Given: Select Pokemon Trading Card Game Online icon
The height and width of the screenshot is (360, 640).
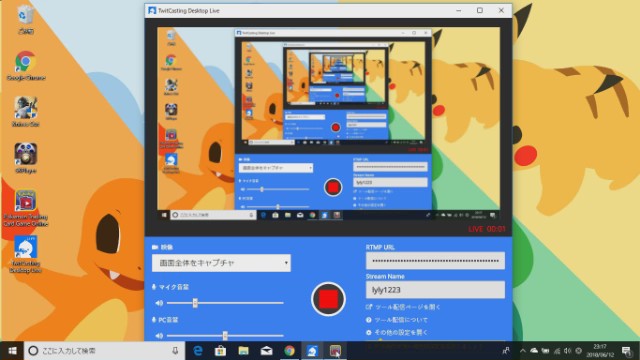Looking at the screenshot, I should pyautogui.click(x=25, y=208).
